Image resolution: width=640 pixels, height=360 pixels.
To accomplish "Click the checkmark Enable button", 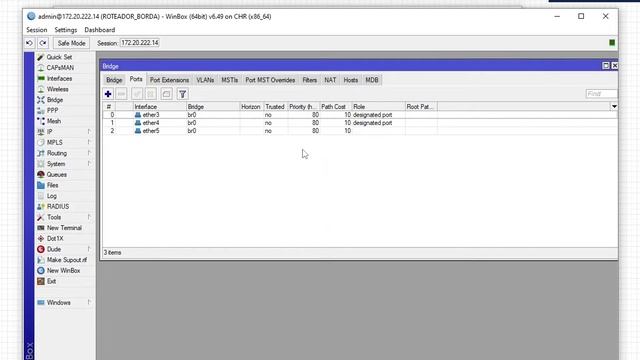I will 137,94.
